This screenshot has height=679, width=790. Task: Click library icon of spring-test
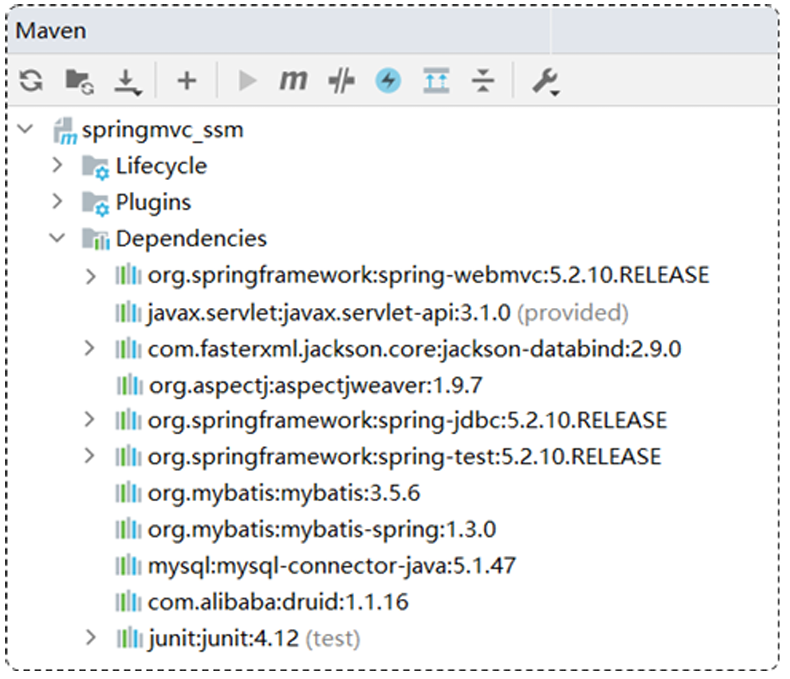[x=128, y=456]
